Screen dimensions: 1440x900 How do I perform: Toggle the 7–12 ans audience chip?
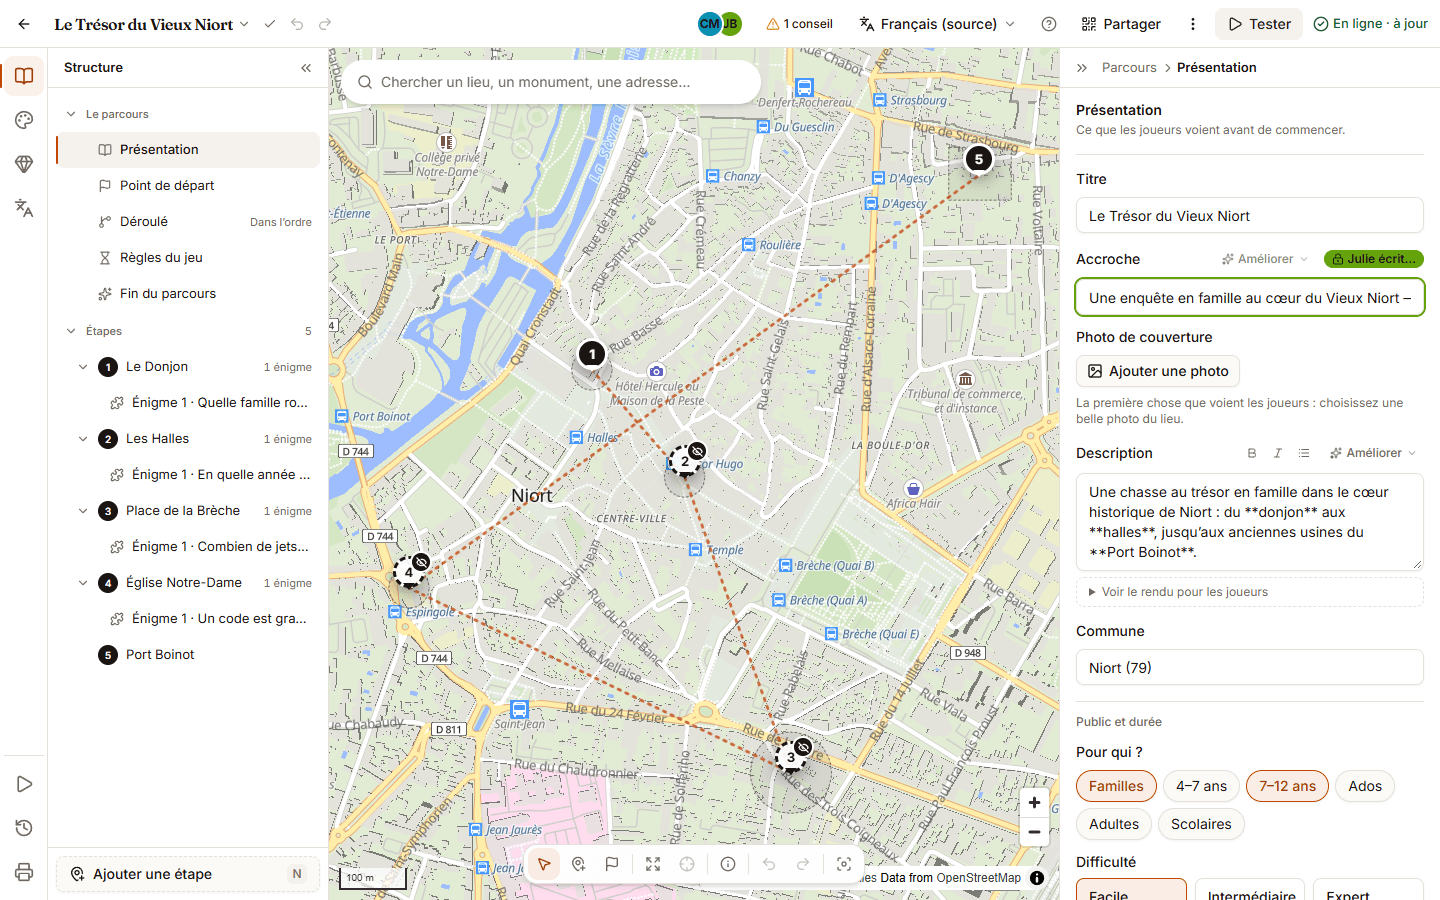pyautogui.click(x=1287, y=786)
